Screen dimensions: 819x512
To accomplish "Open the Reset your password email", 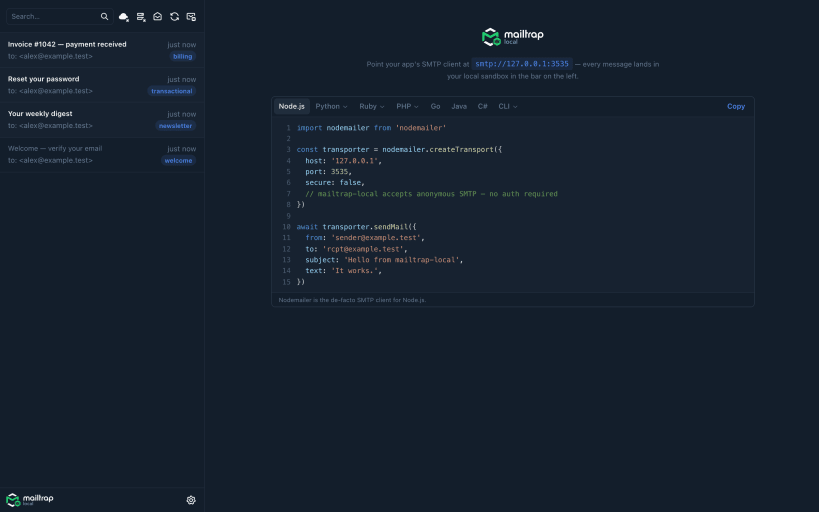I will point(102,85).
